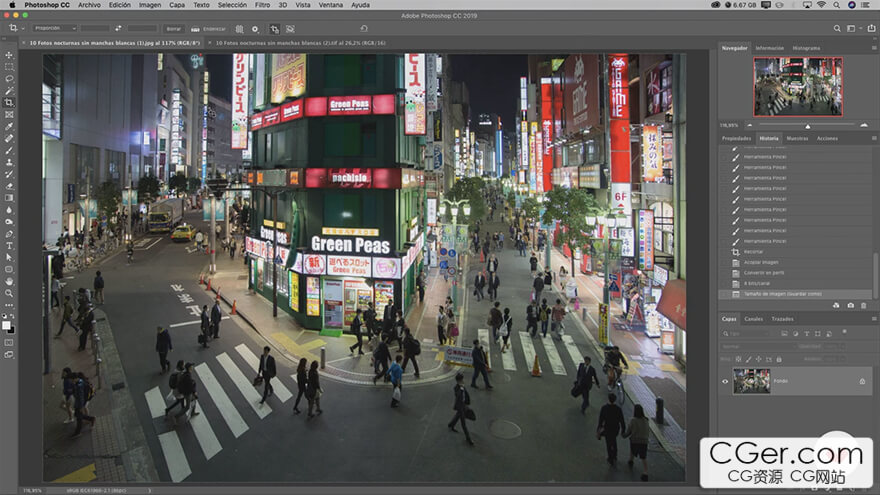Select the Lasso tool
The height and width of the screenshot is (495, 880).
coord(9,79)
